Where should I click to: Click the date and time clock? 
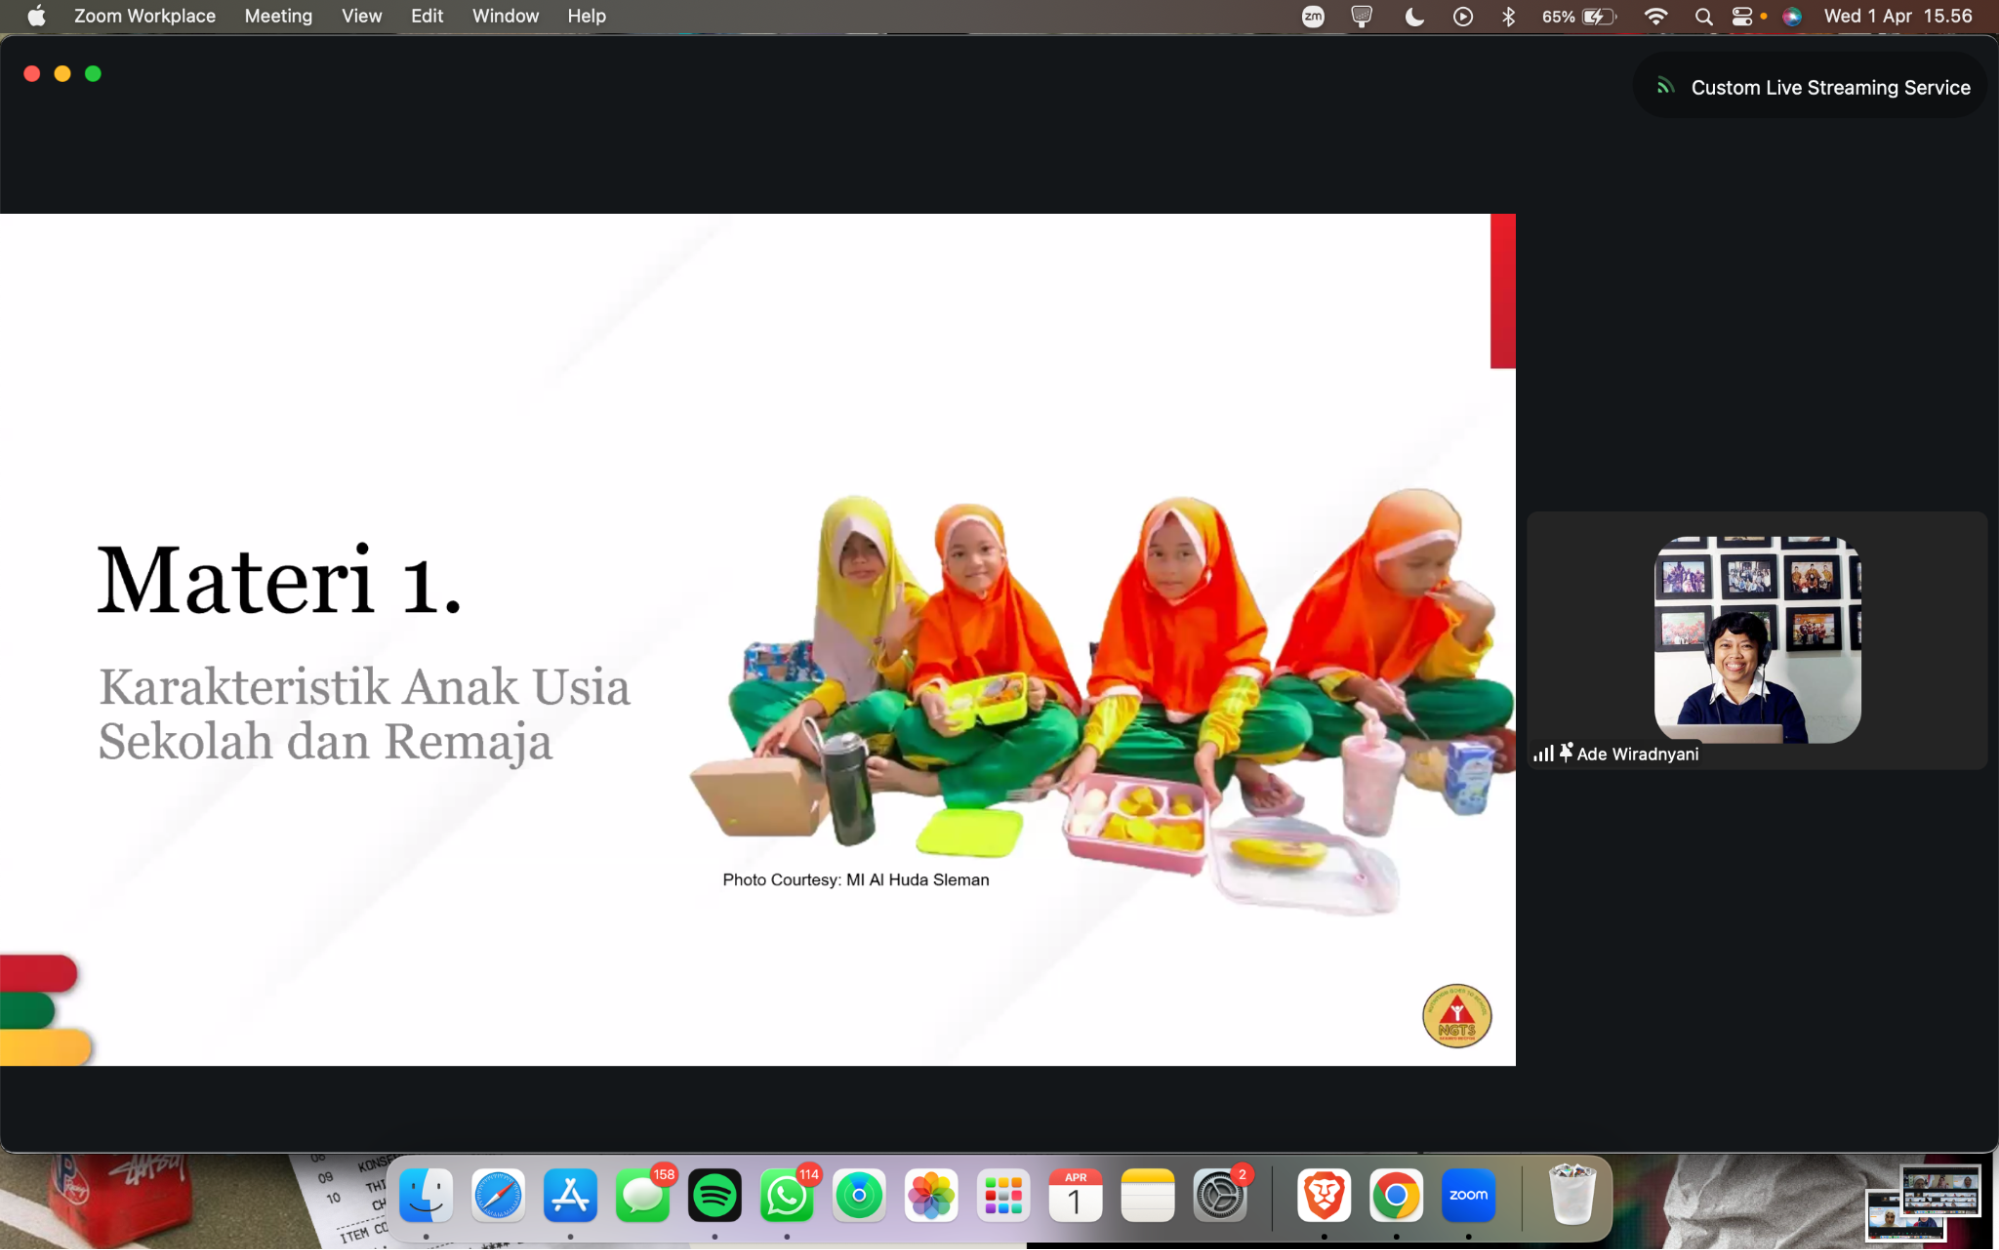click(x=1897, y=16)
